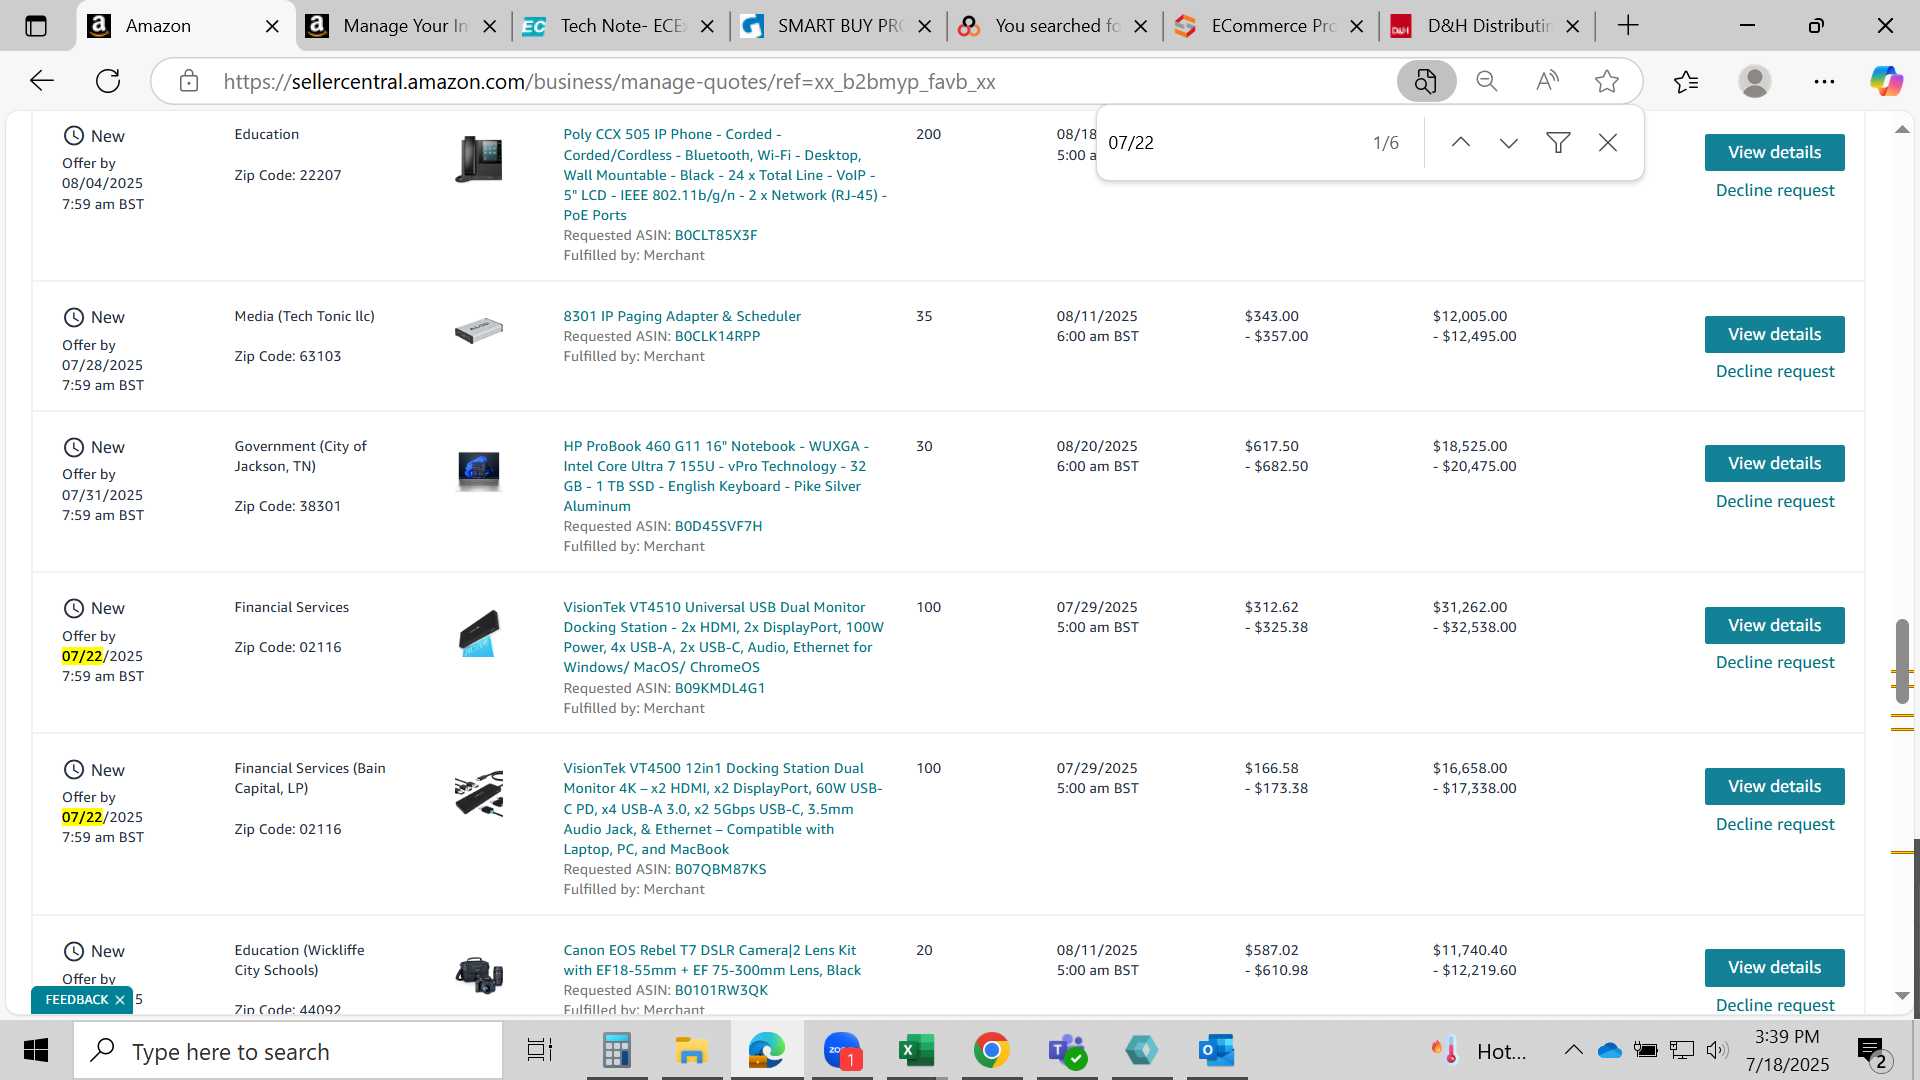Screen dimensions: 1920x1080
Task: Open the FEEDBACK tab
Action: click(x=77, y=1000)
